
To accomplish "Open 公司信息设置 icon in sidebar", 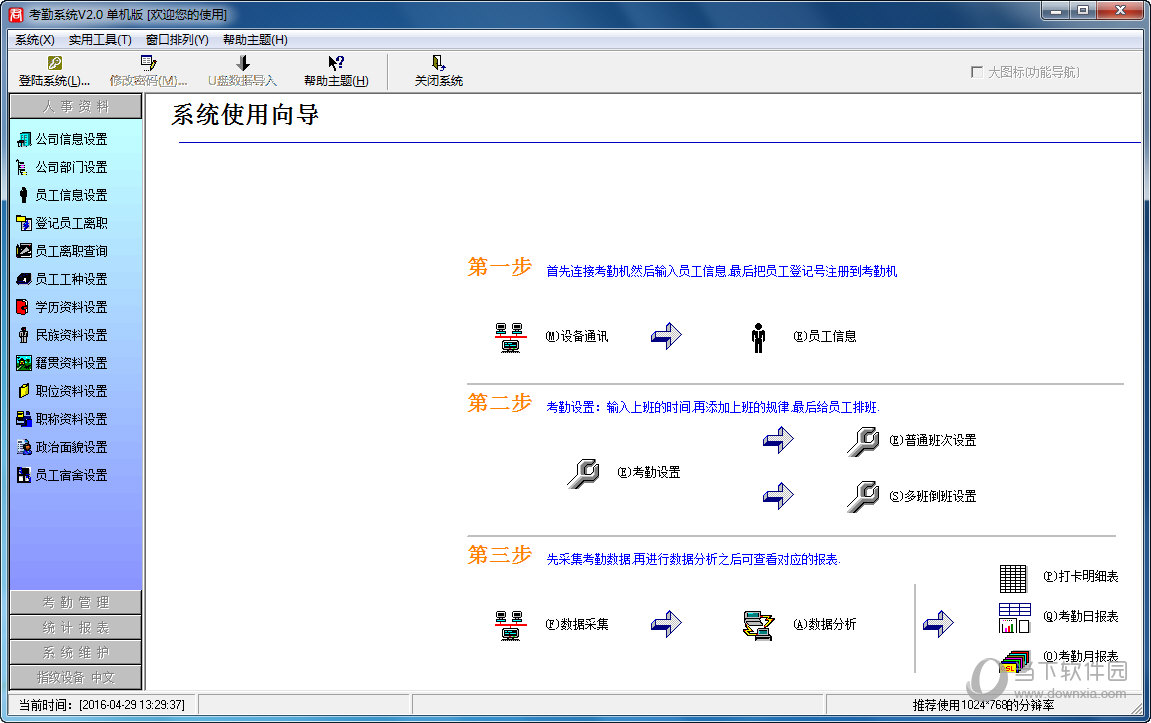I will pos(23,139).
